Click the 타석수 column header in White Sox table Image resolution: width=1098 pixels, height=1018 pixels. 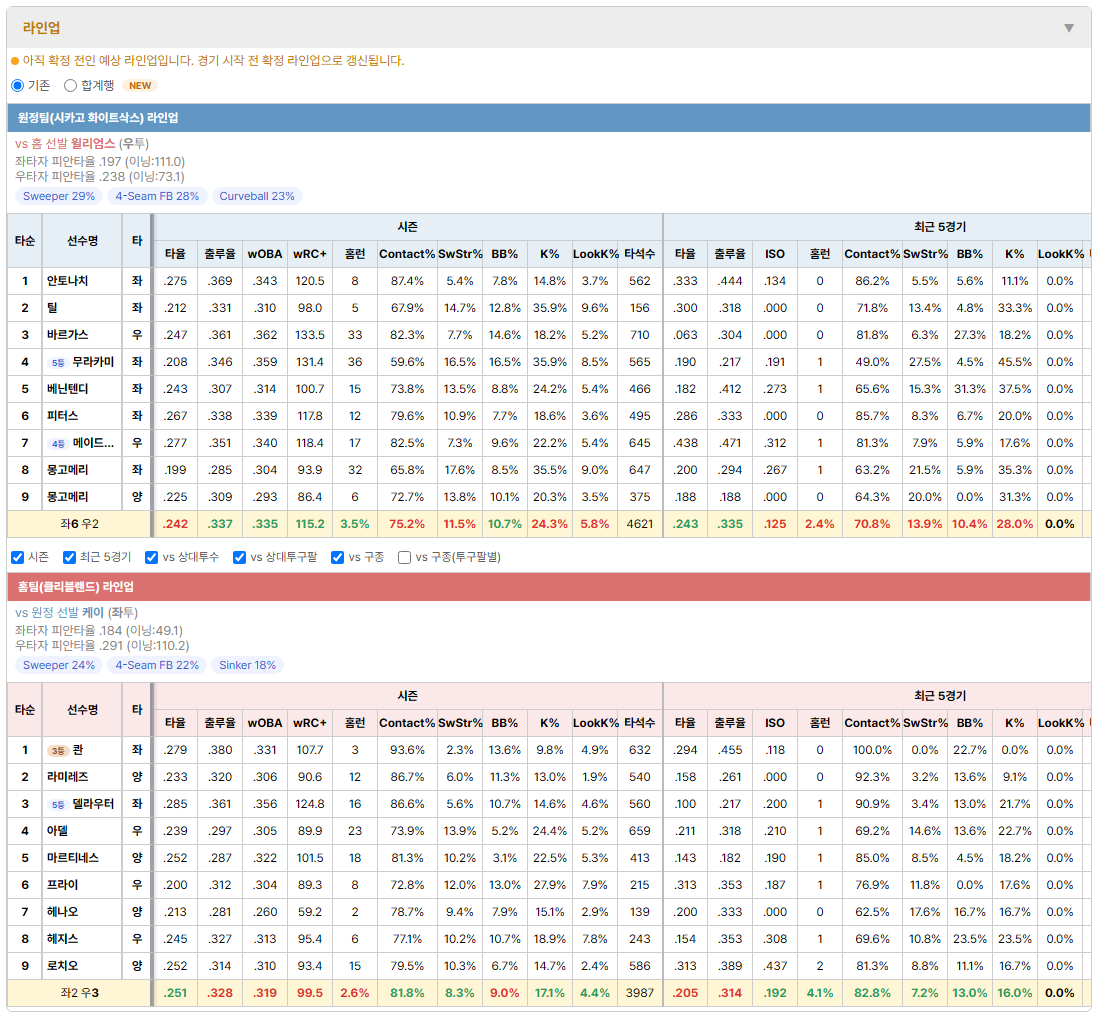point(639,254)
